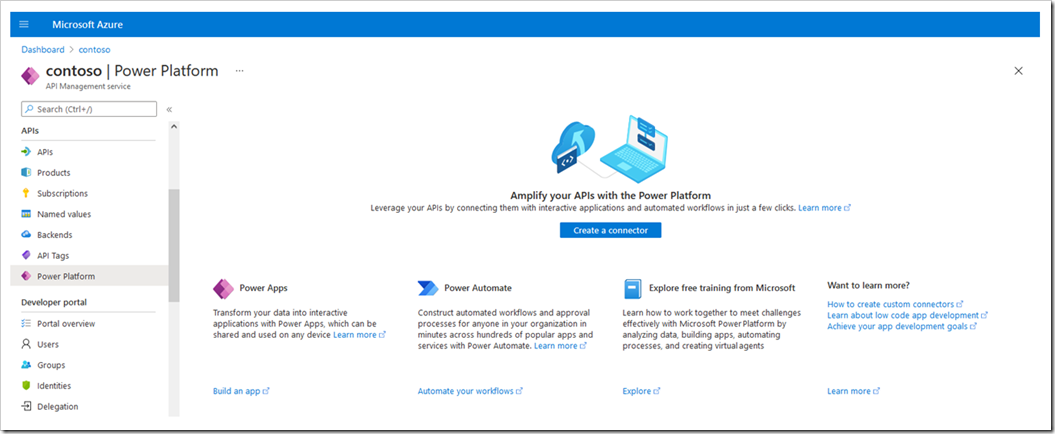
Task: Open the Azure hamburger portal menu
Action: click(24, 24)
